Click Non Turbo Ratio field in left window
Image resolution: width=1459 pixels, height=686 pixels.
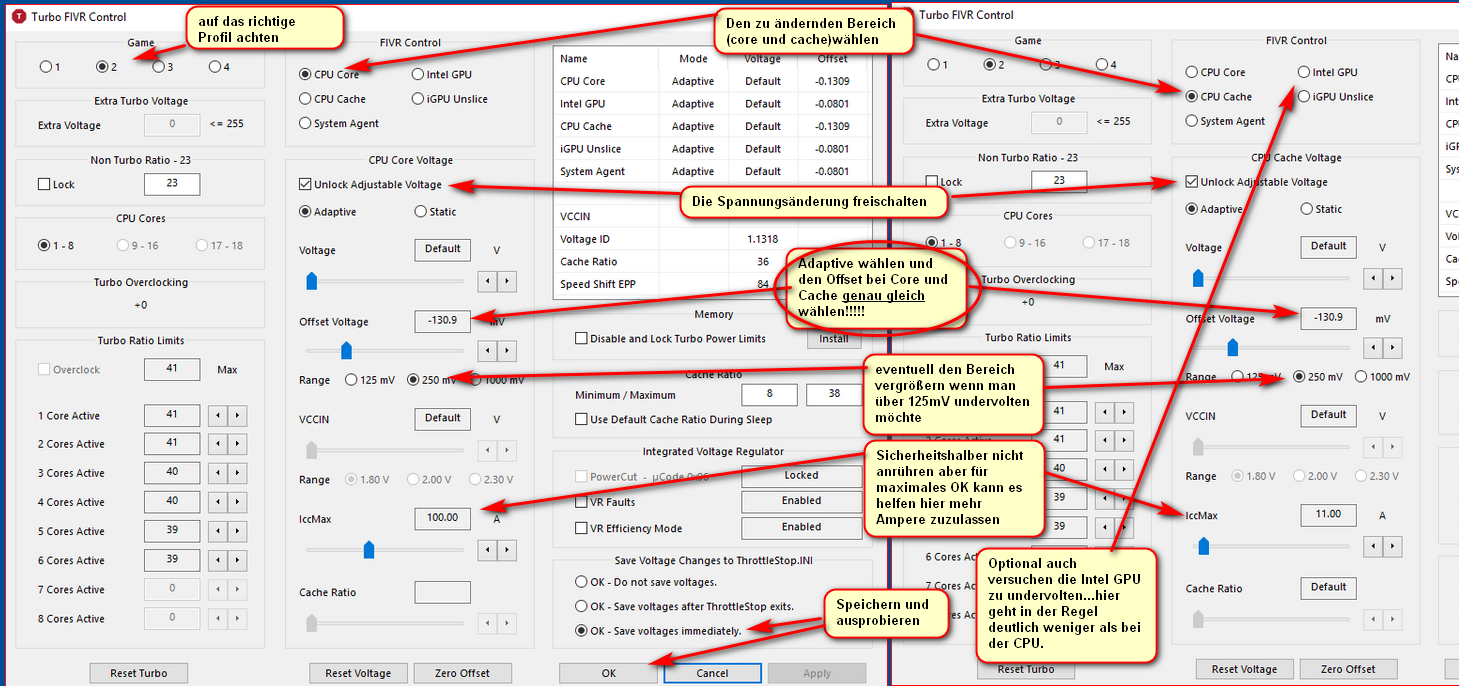172,184
